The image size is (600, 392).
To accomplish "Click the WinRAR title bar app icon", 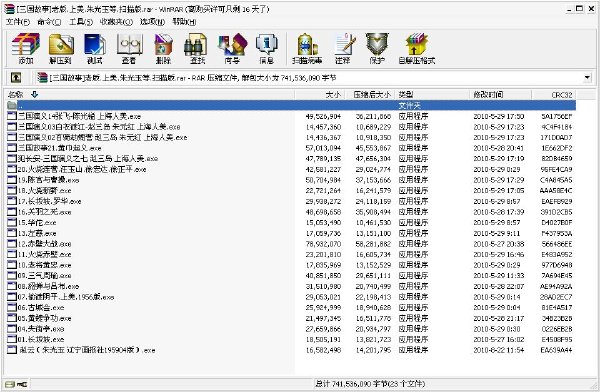I will pyautogui.click(x=9, y=9).
